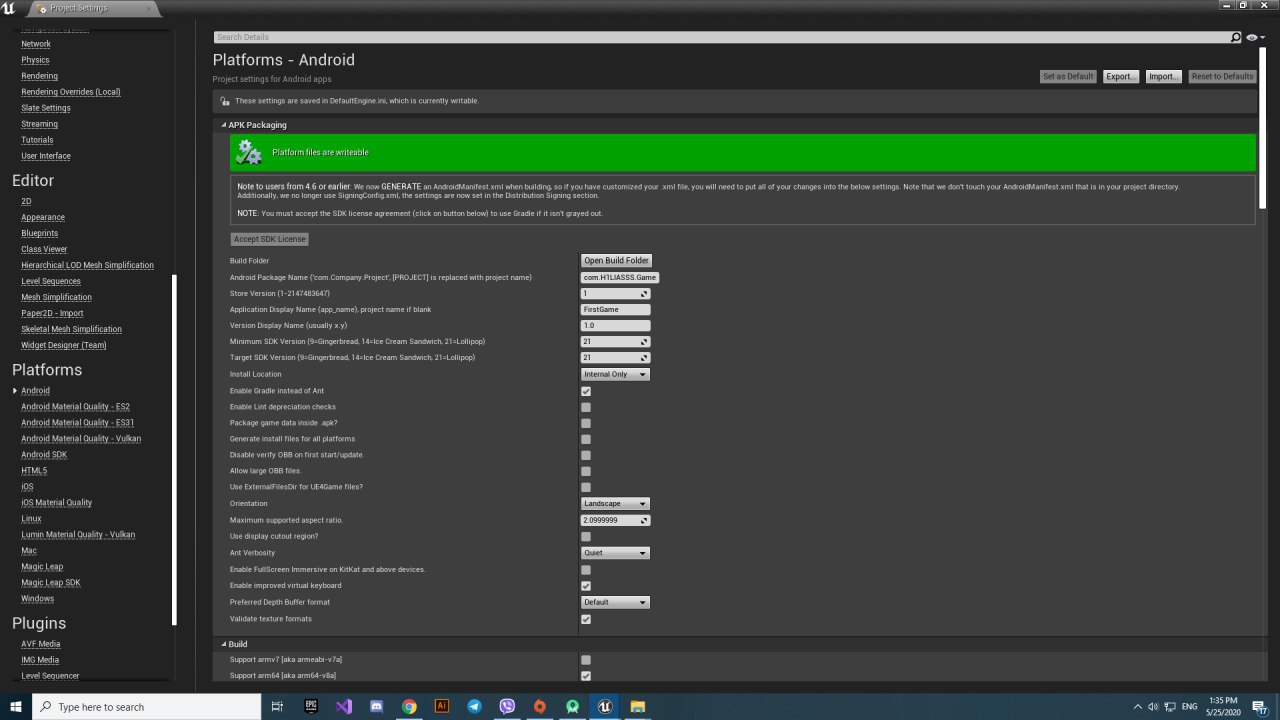Open Android SDK settings category
This screenshot has width=1280, height=720.
tap(44, 454)
